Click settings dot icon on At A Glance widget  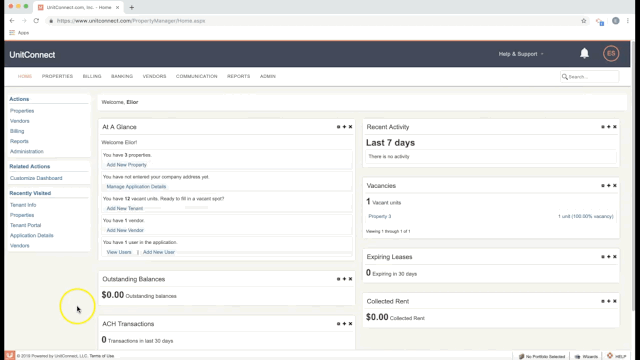(338, 127)
